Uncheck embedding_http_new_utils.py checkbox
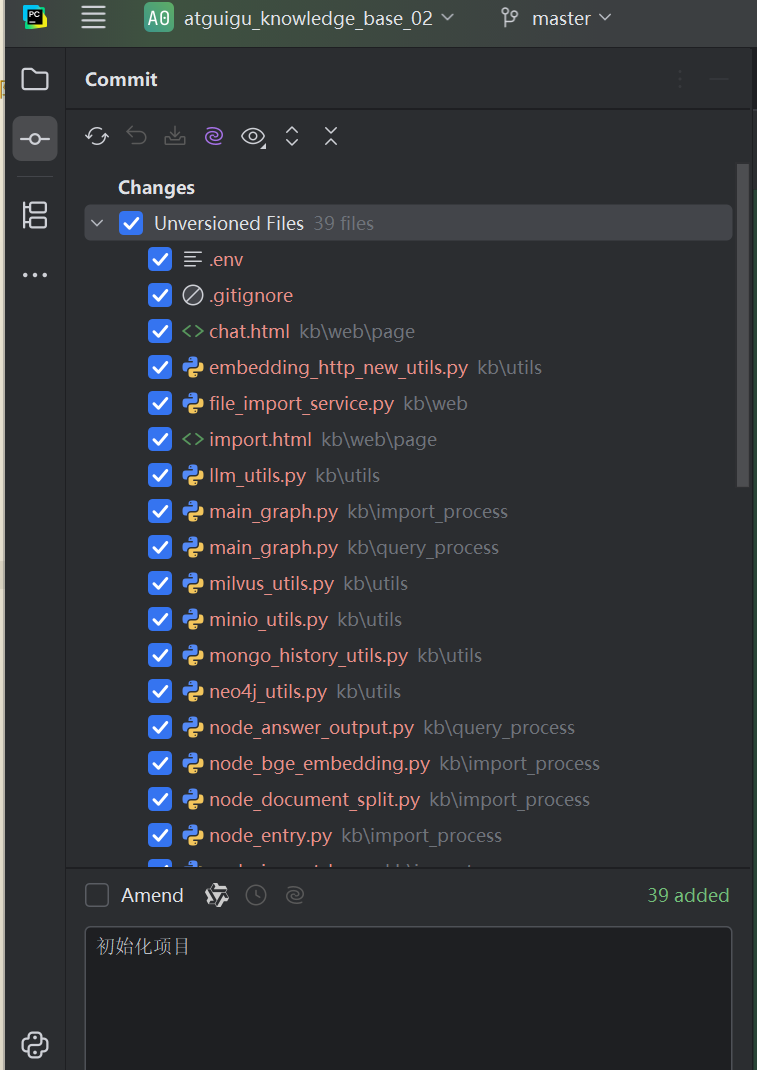Image resolution: width=757 pixels, height=1070 pixels. 160,368
